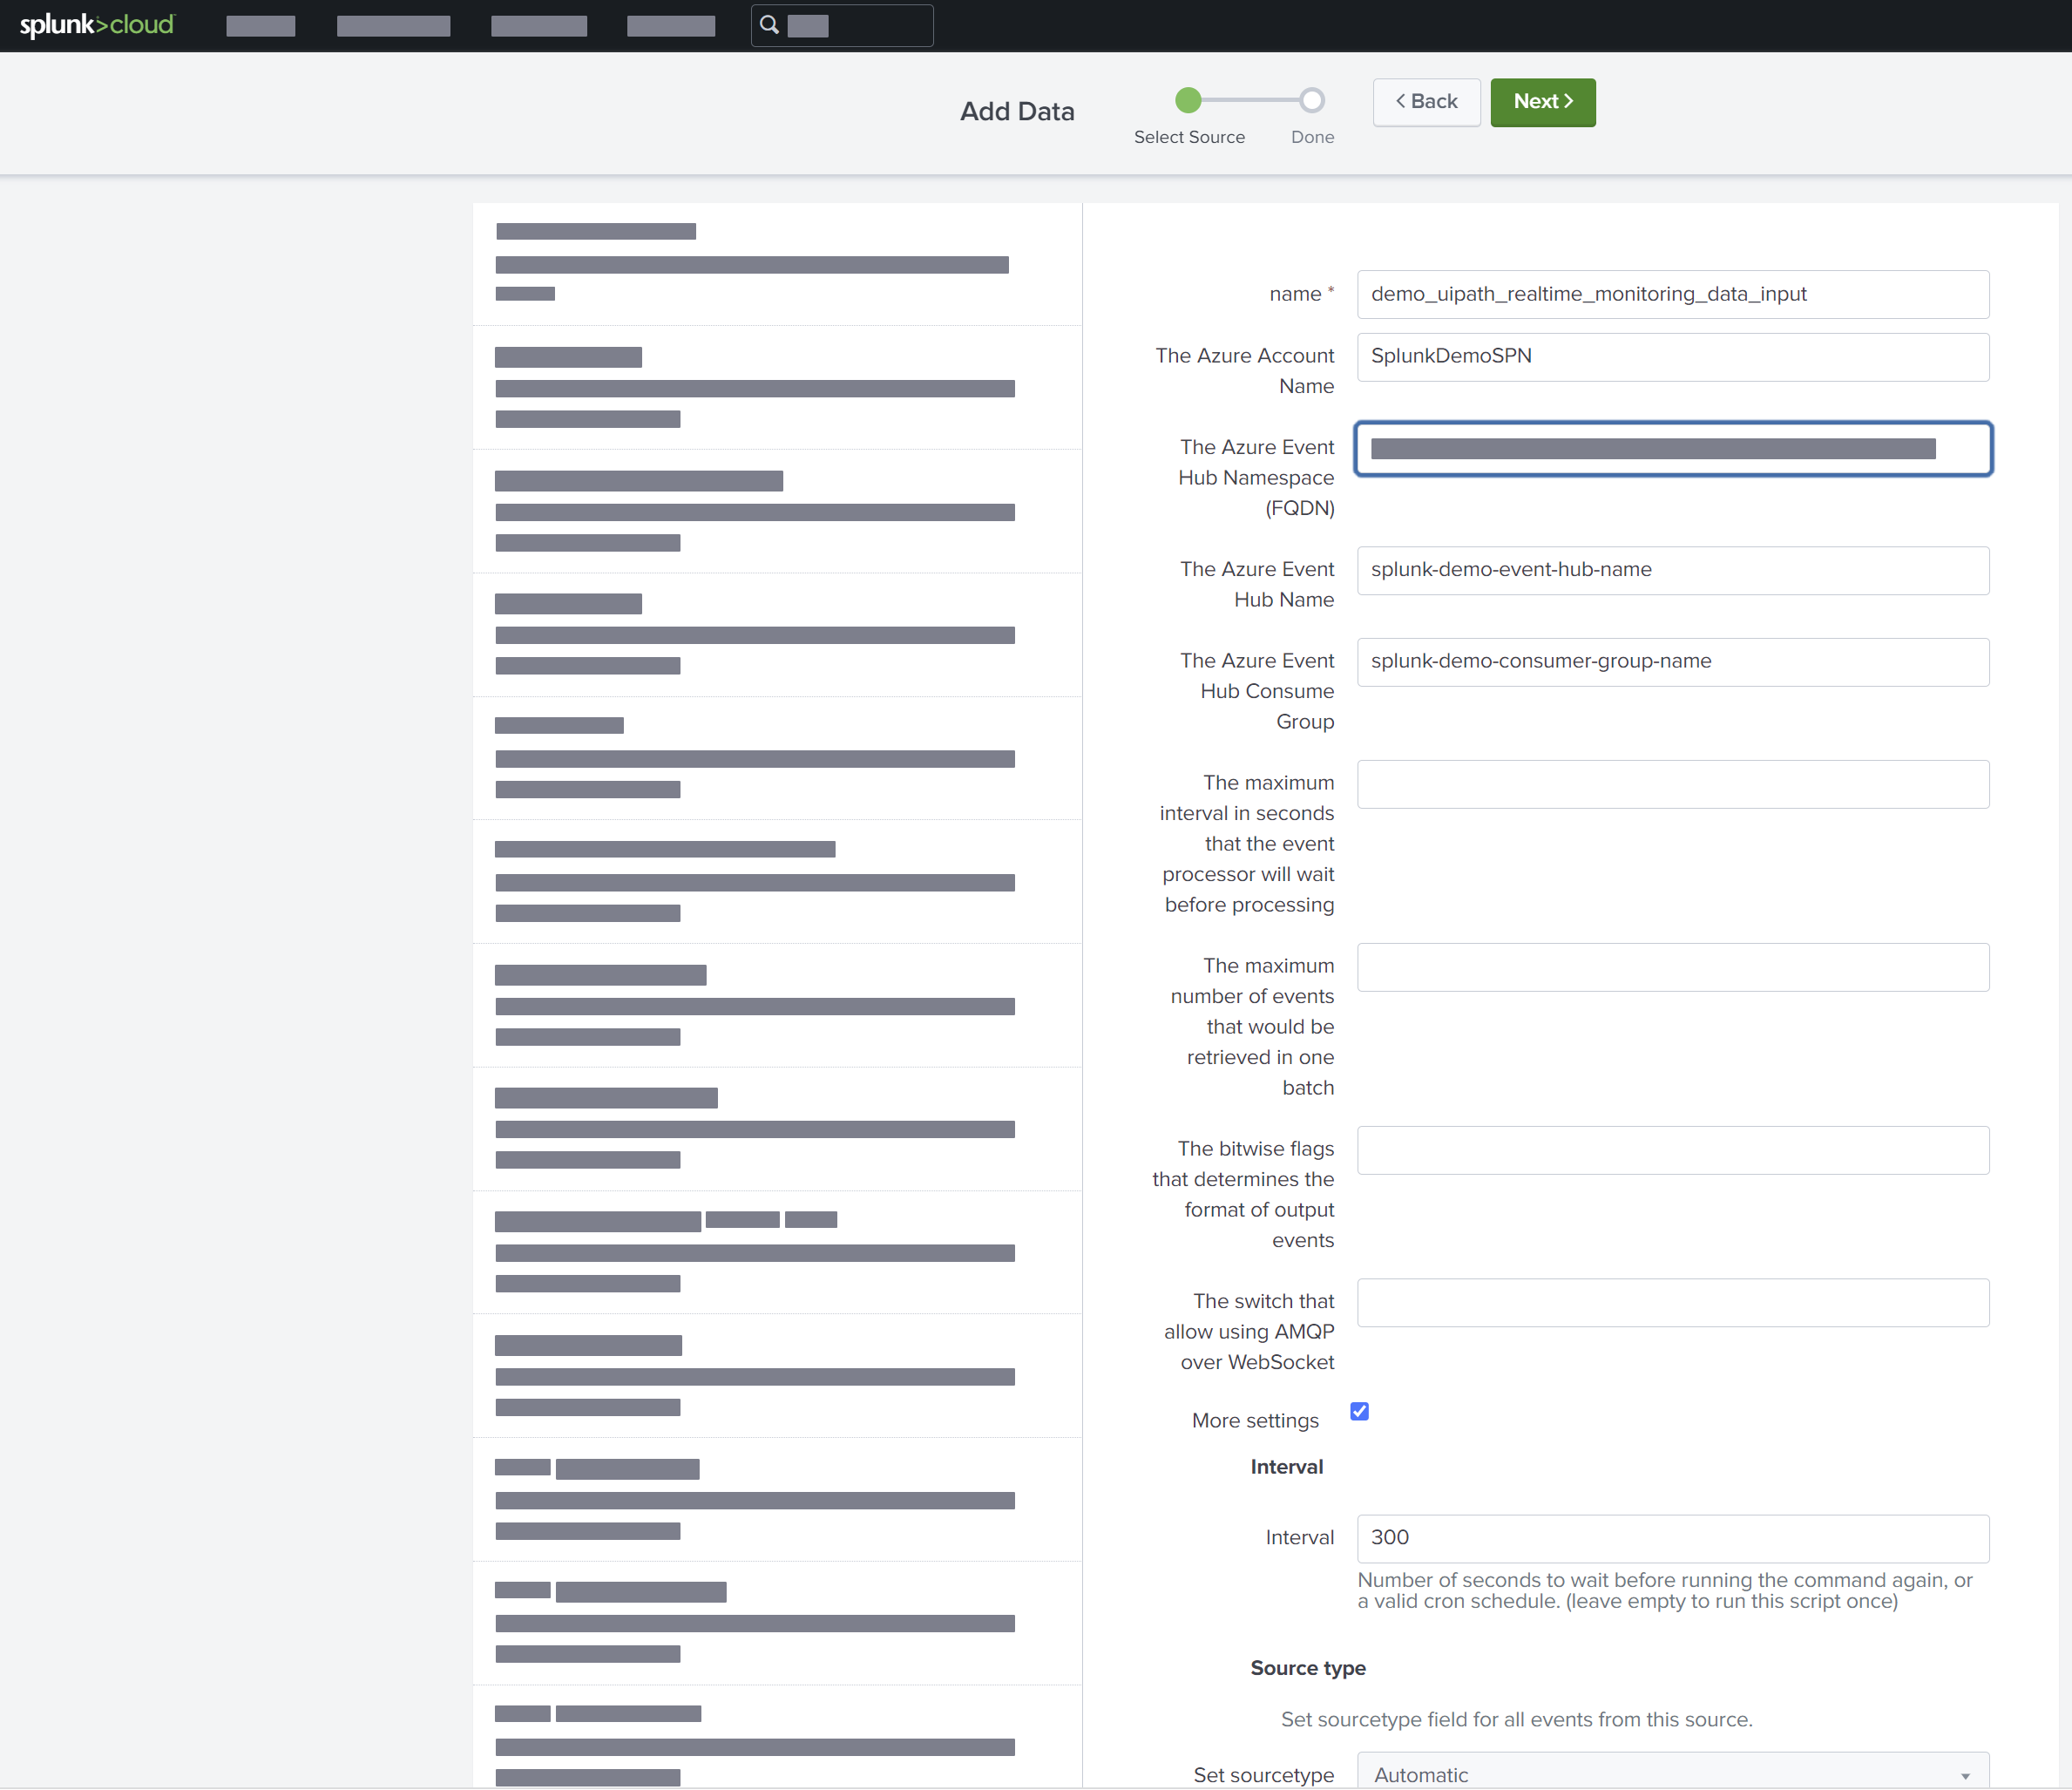Image resolution: width=2072 pixels, height=1790 pixels.
Task: Click the Event Hub Consumer Group field
Action: click(1672, 662)
